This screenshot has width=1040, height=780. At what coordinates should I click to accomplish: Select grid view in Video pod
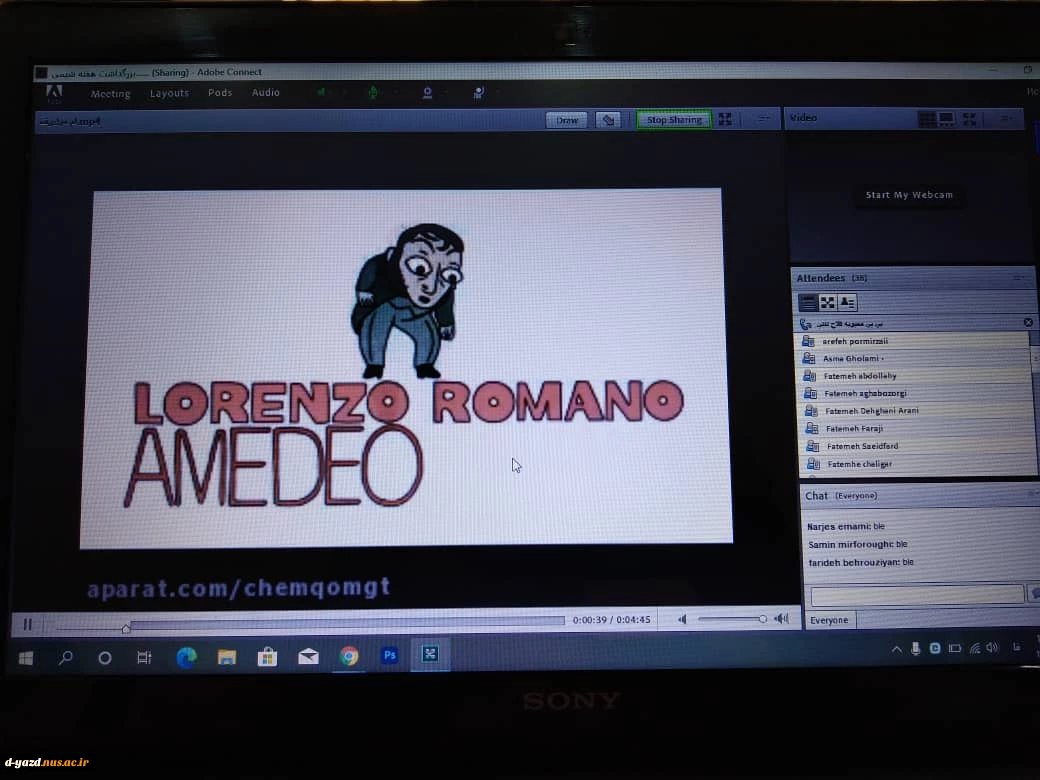927,119
